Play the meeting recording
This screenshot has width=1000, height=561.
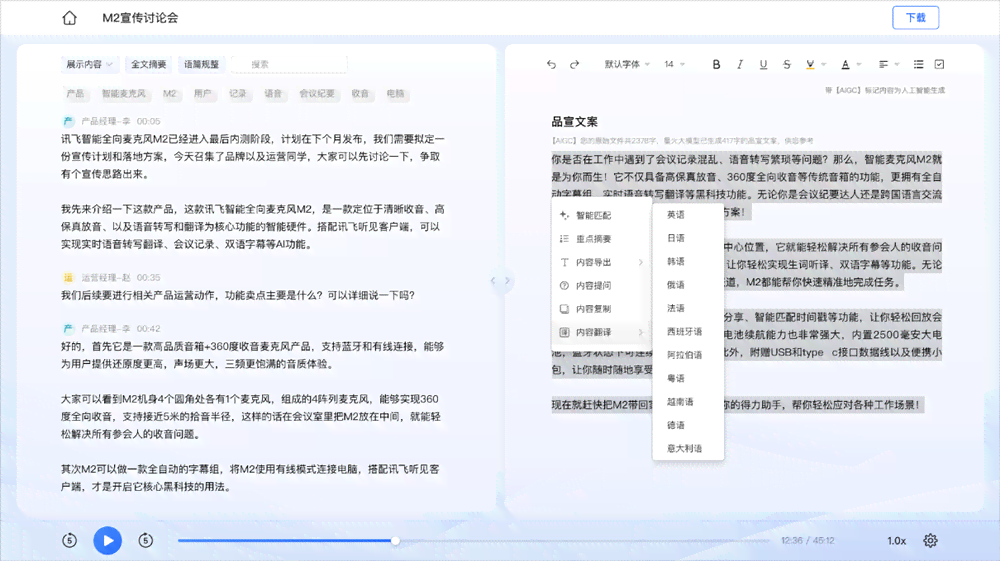108,541
